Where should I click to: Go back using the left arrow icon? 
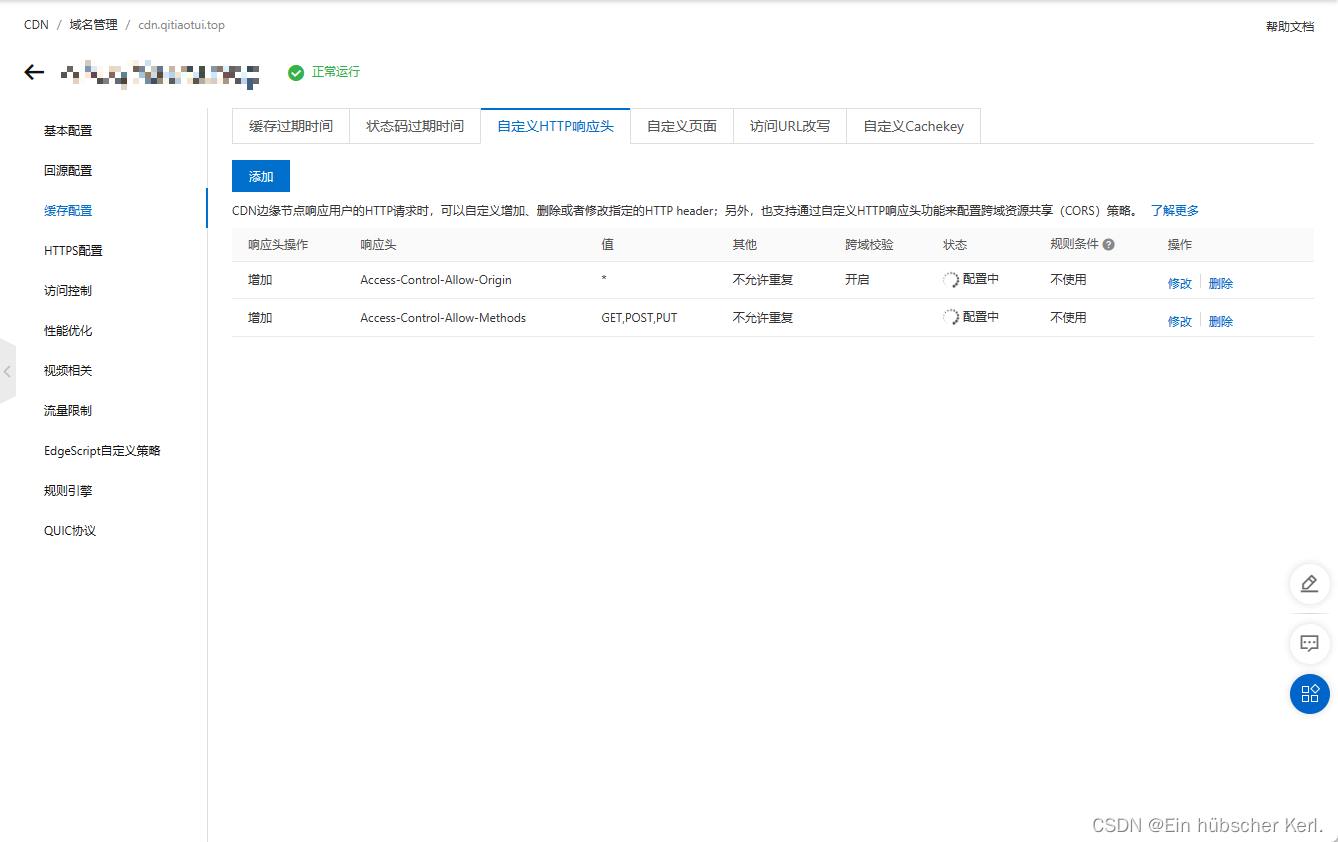35,72
